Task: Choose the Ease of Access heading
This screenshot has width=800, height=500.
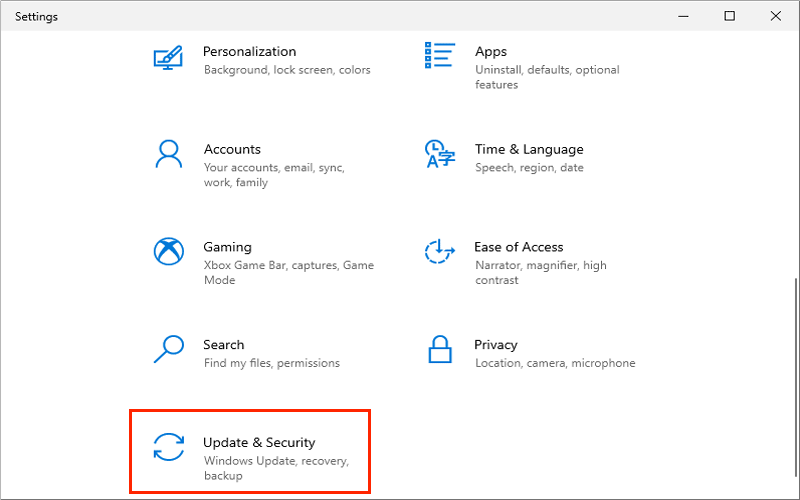Action: pyautogui.click(x=518, y=247)
